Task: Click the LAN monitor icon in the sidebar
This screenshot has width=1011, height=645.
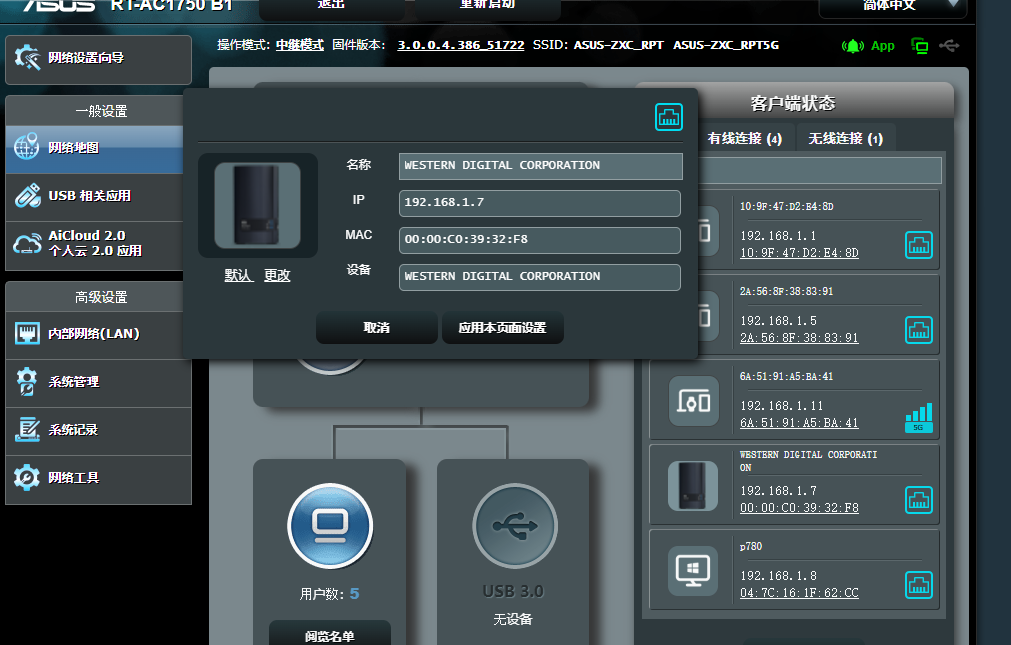Action: tap(27, 333)
